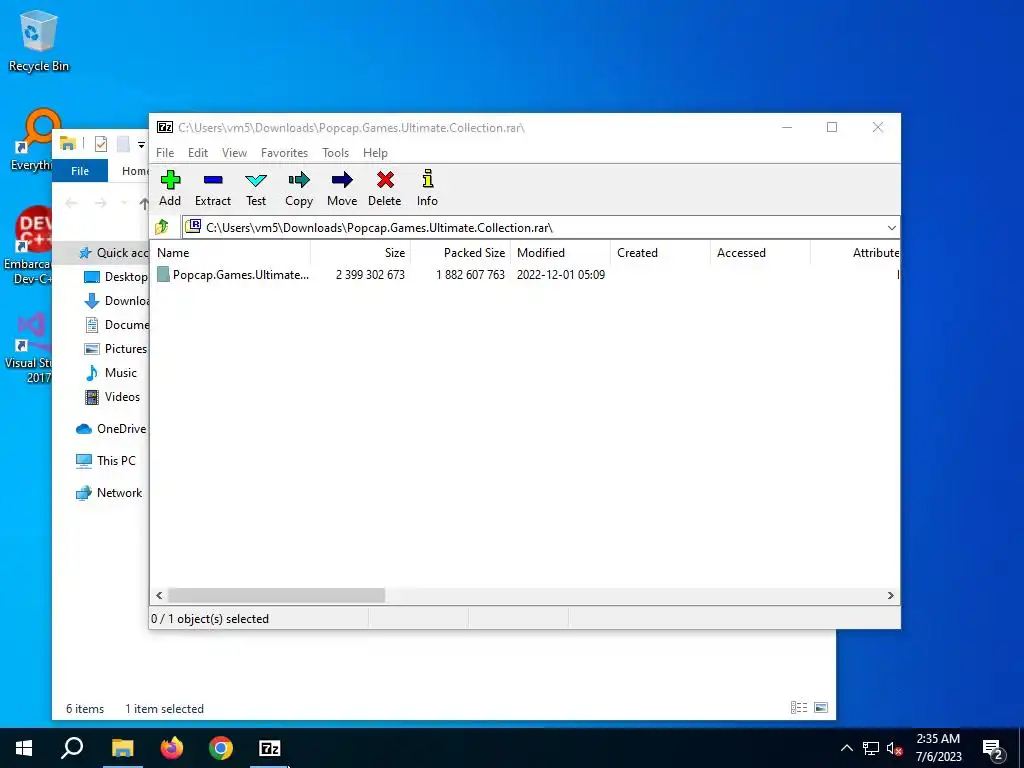1024x768 pixels.
Task: Select Videos in the Explorer sidebar
Action: pos(112,397)
